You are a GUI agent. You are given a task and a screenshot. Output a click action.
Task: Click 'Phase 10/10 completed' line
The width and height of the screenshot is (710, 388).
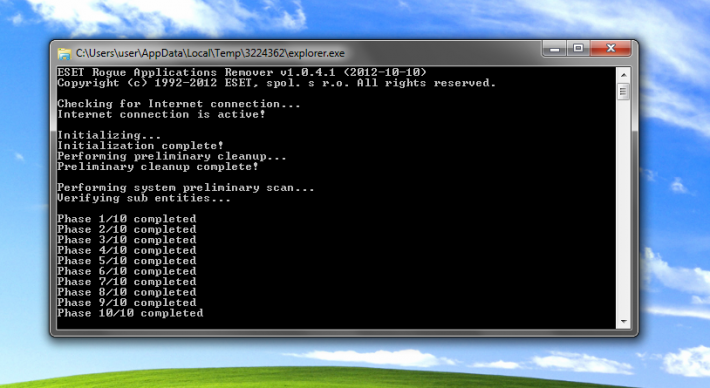tap(130, 313)
